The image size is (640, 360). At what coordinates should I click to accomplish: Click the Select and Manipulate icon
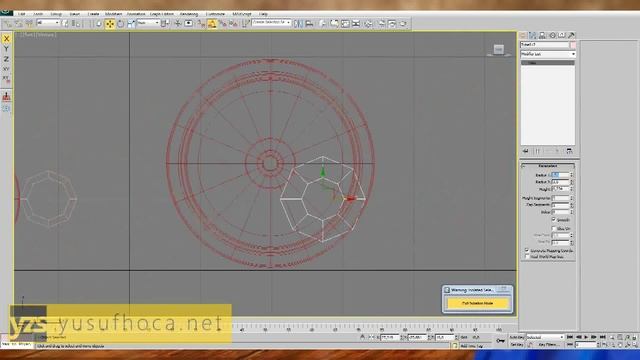pyautogui.click(x=178, y=24)
